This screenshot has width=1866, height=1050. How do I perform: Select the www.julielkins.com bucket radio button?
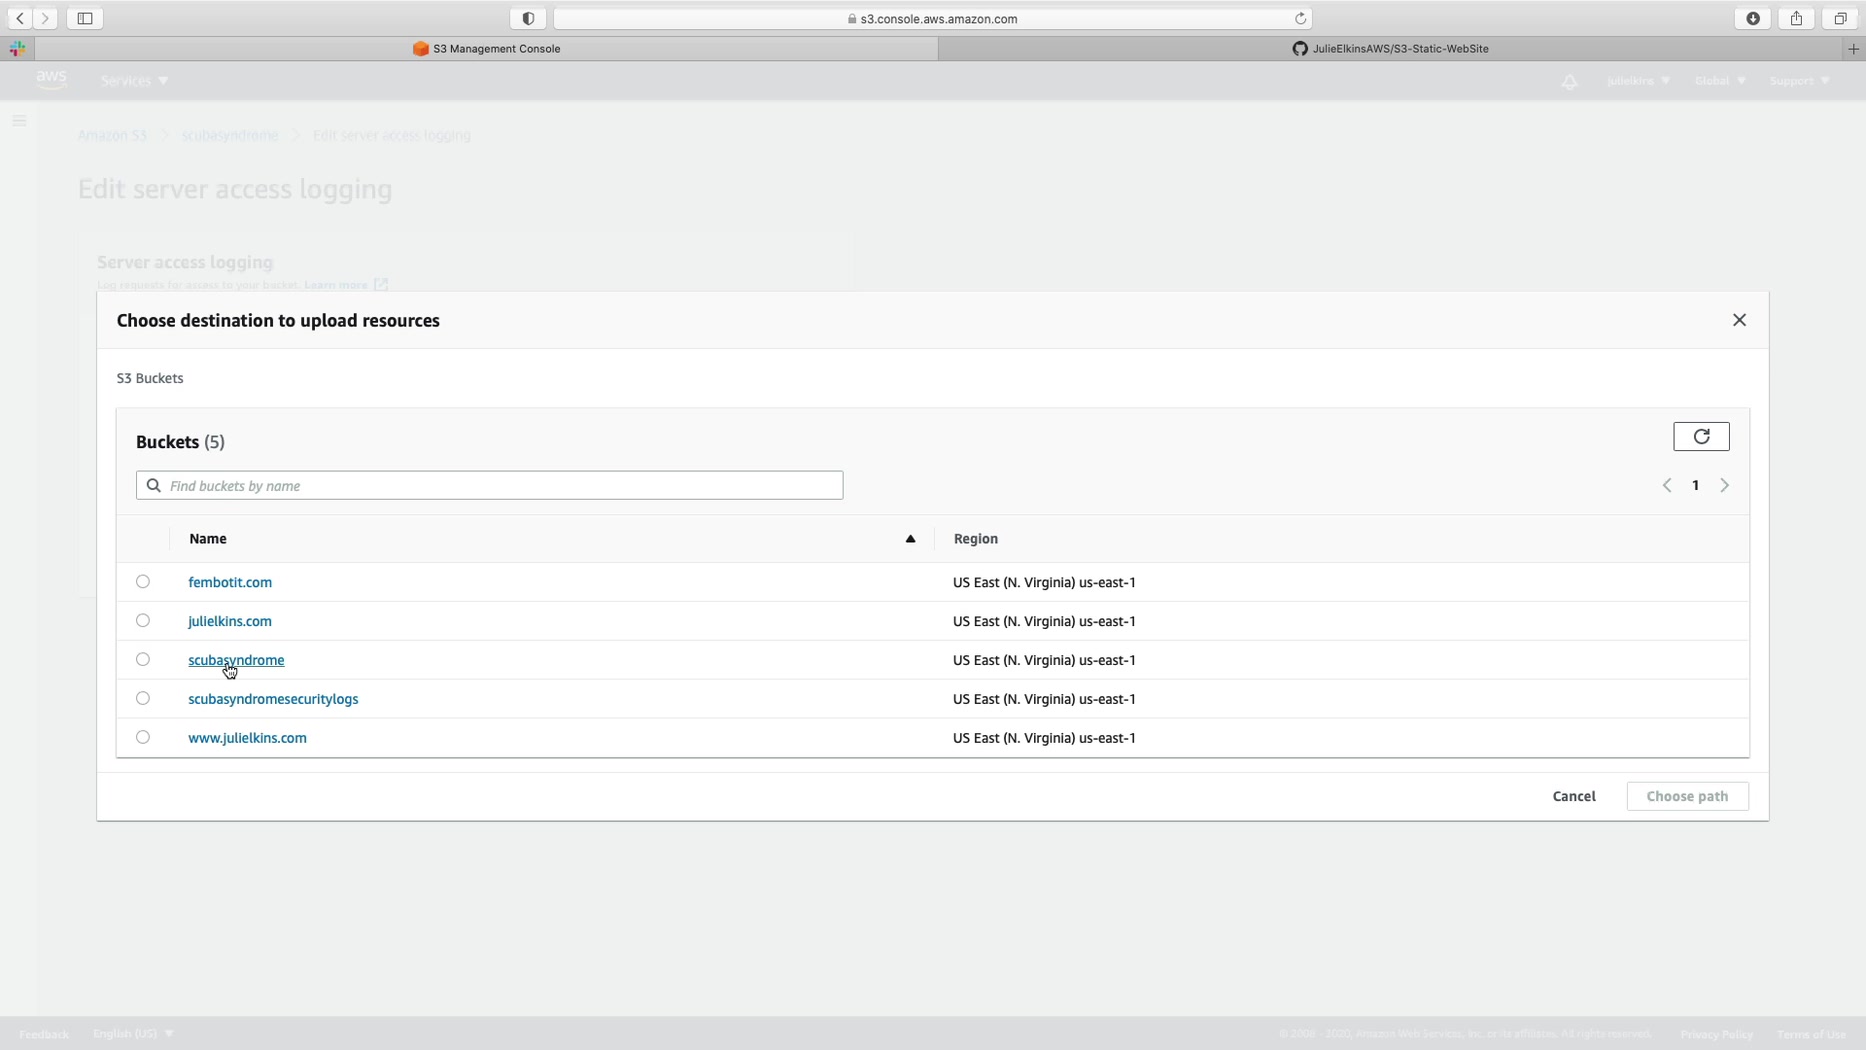pyautogui.click(x=143, y=738)
